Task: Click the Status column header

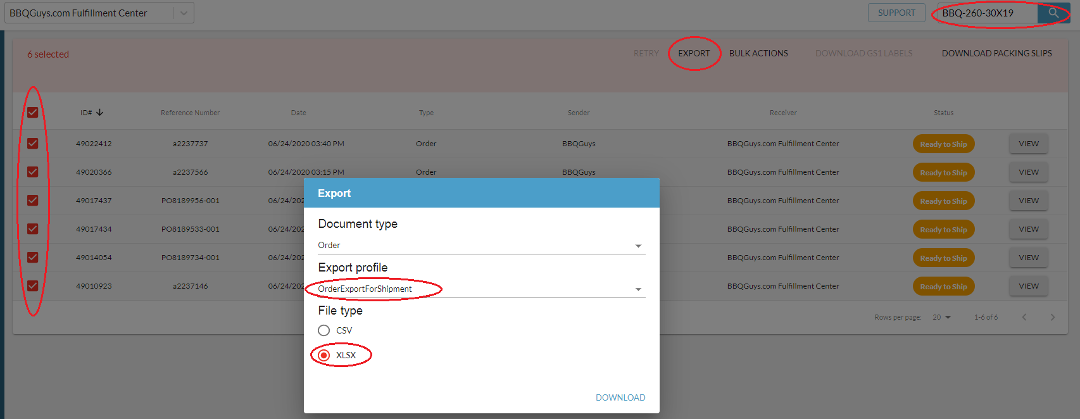Action: pyautogui.click(x=944, y=112)
